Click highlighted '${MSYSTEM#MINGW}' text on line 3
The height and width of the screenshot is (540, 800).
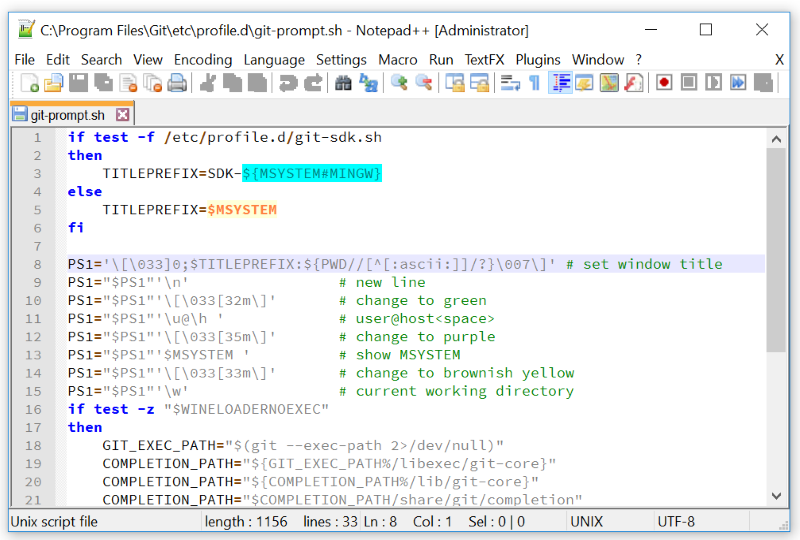click(x=312, y=174)
